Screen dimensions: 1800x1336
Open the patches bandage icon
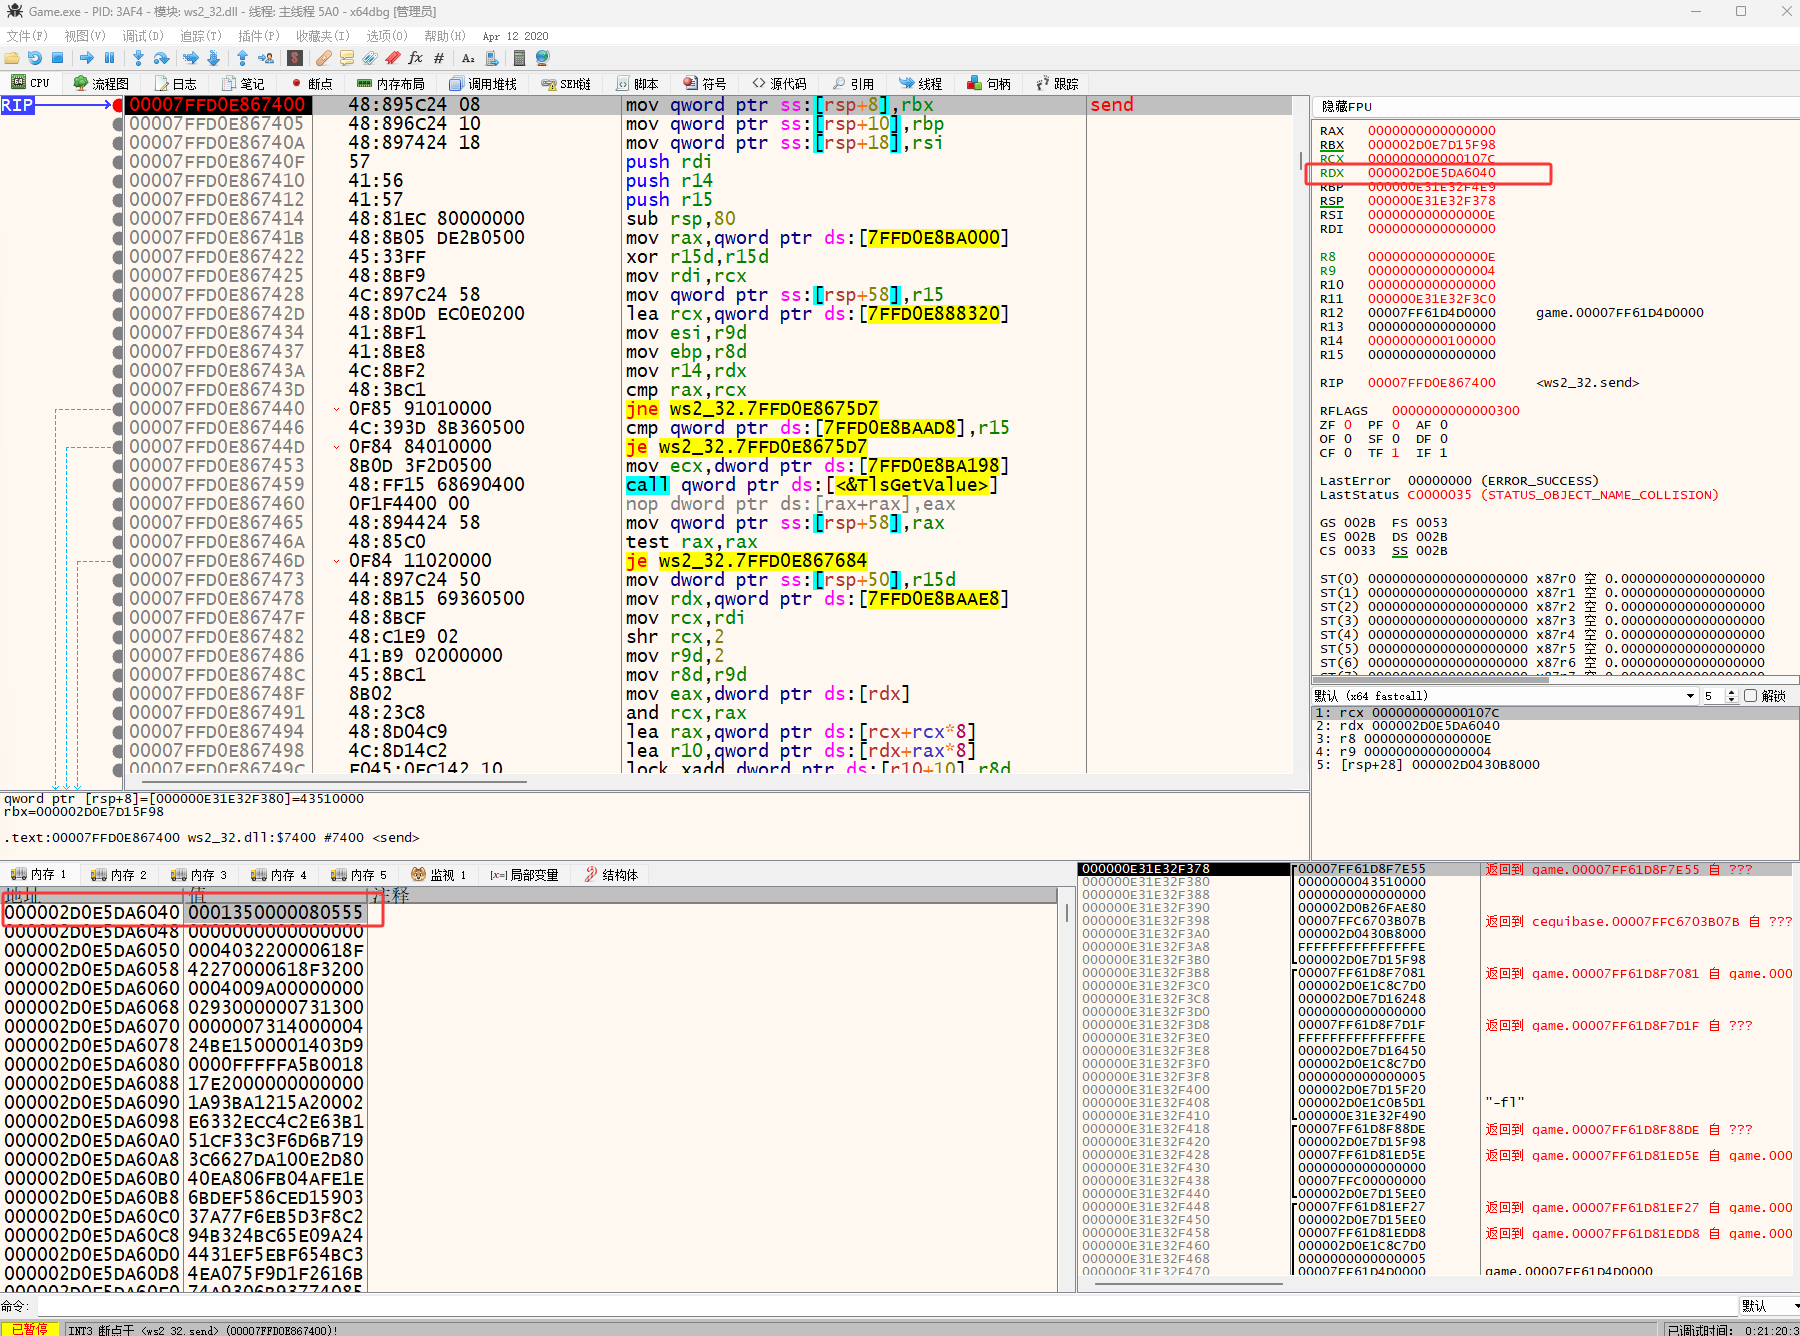coord(324,58)
